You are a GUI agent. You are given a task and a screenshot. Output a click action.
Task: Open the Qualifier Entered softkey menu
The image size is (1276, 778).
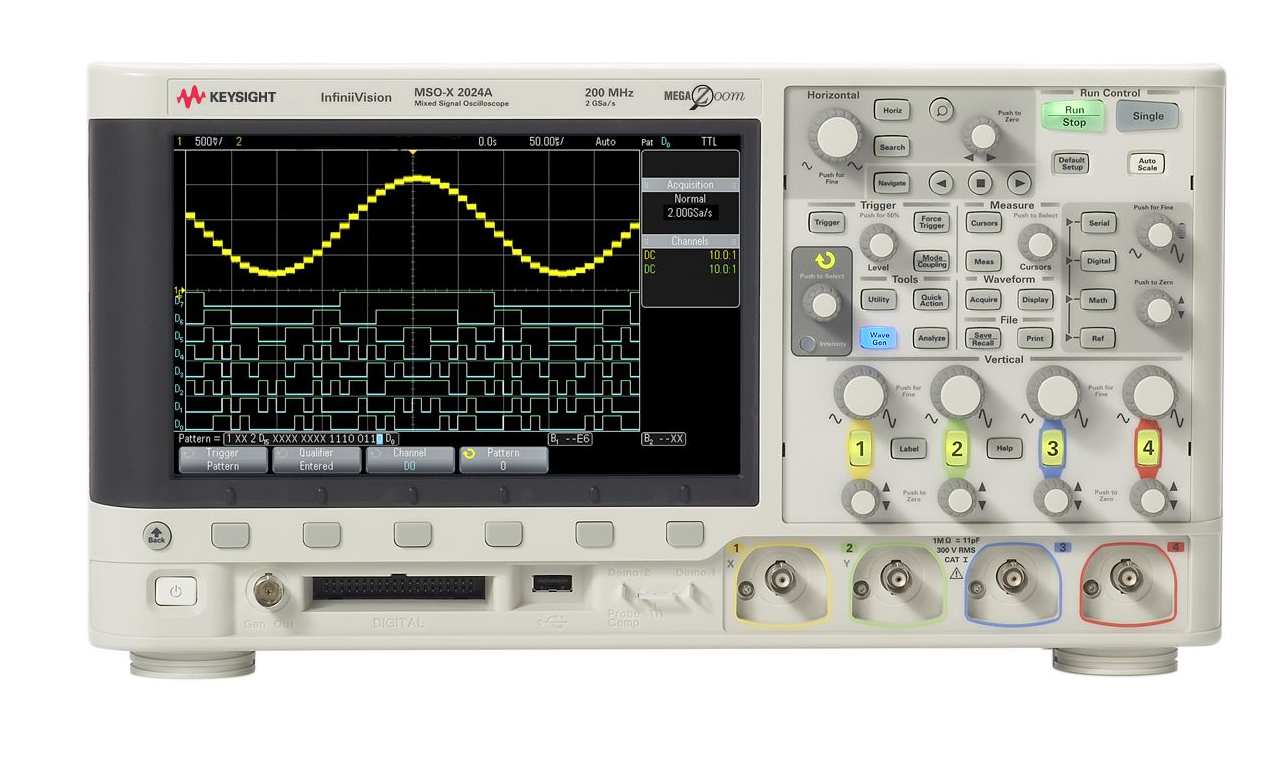coord(316,460)
